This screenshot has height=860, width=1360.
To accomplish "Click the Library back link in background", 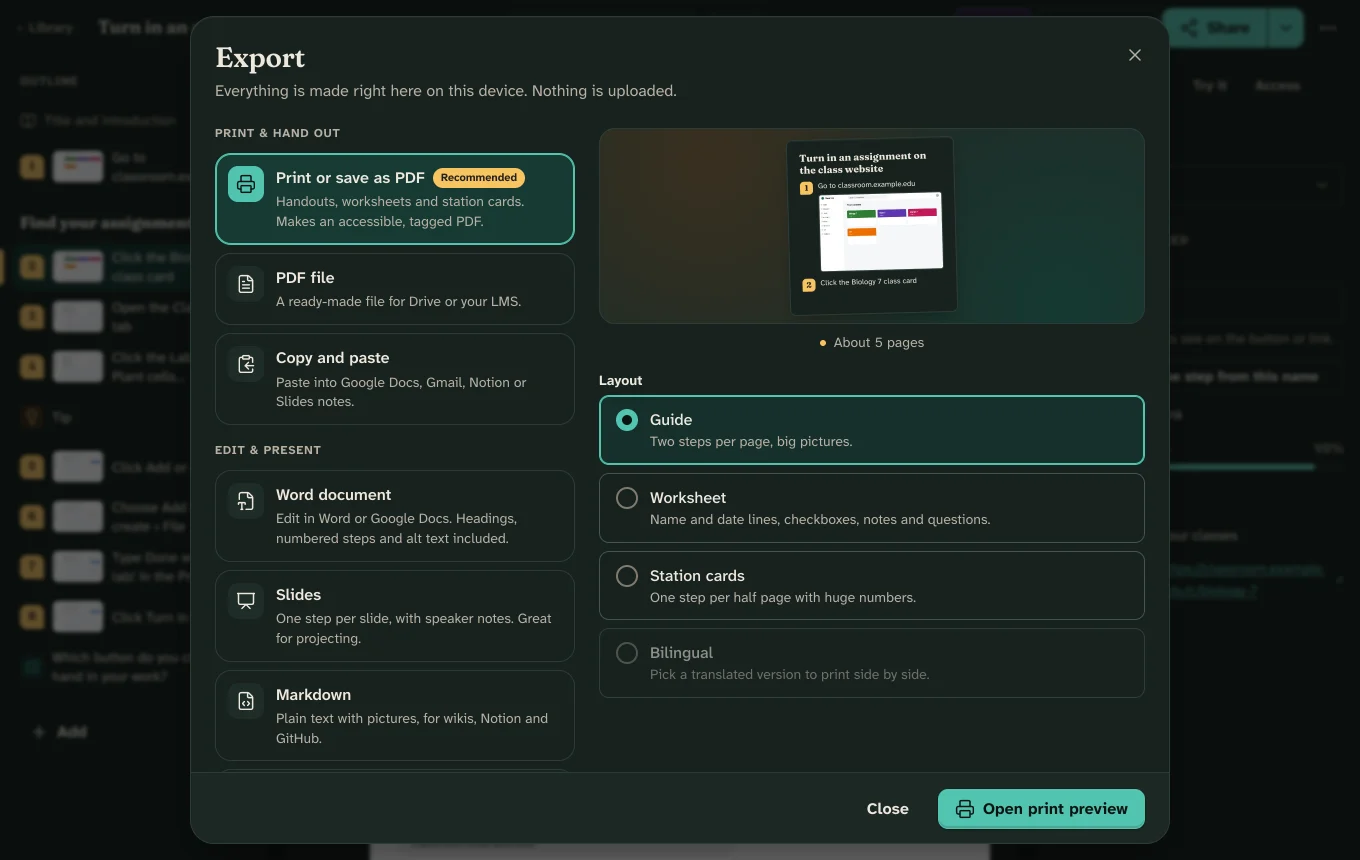I will [46, 28].
